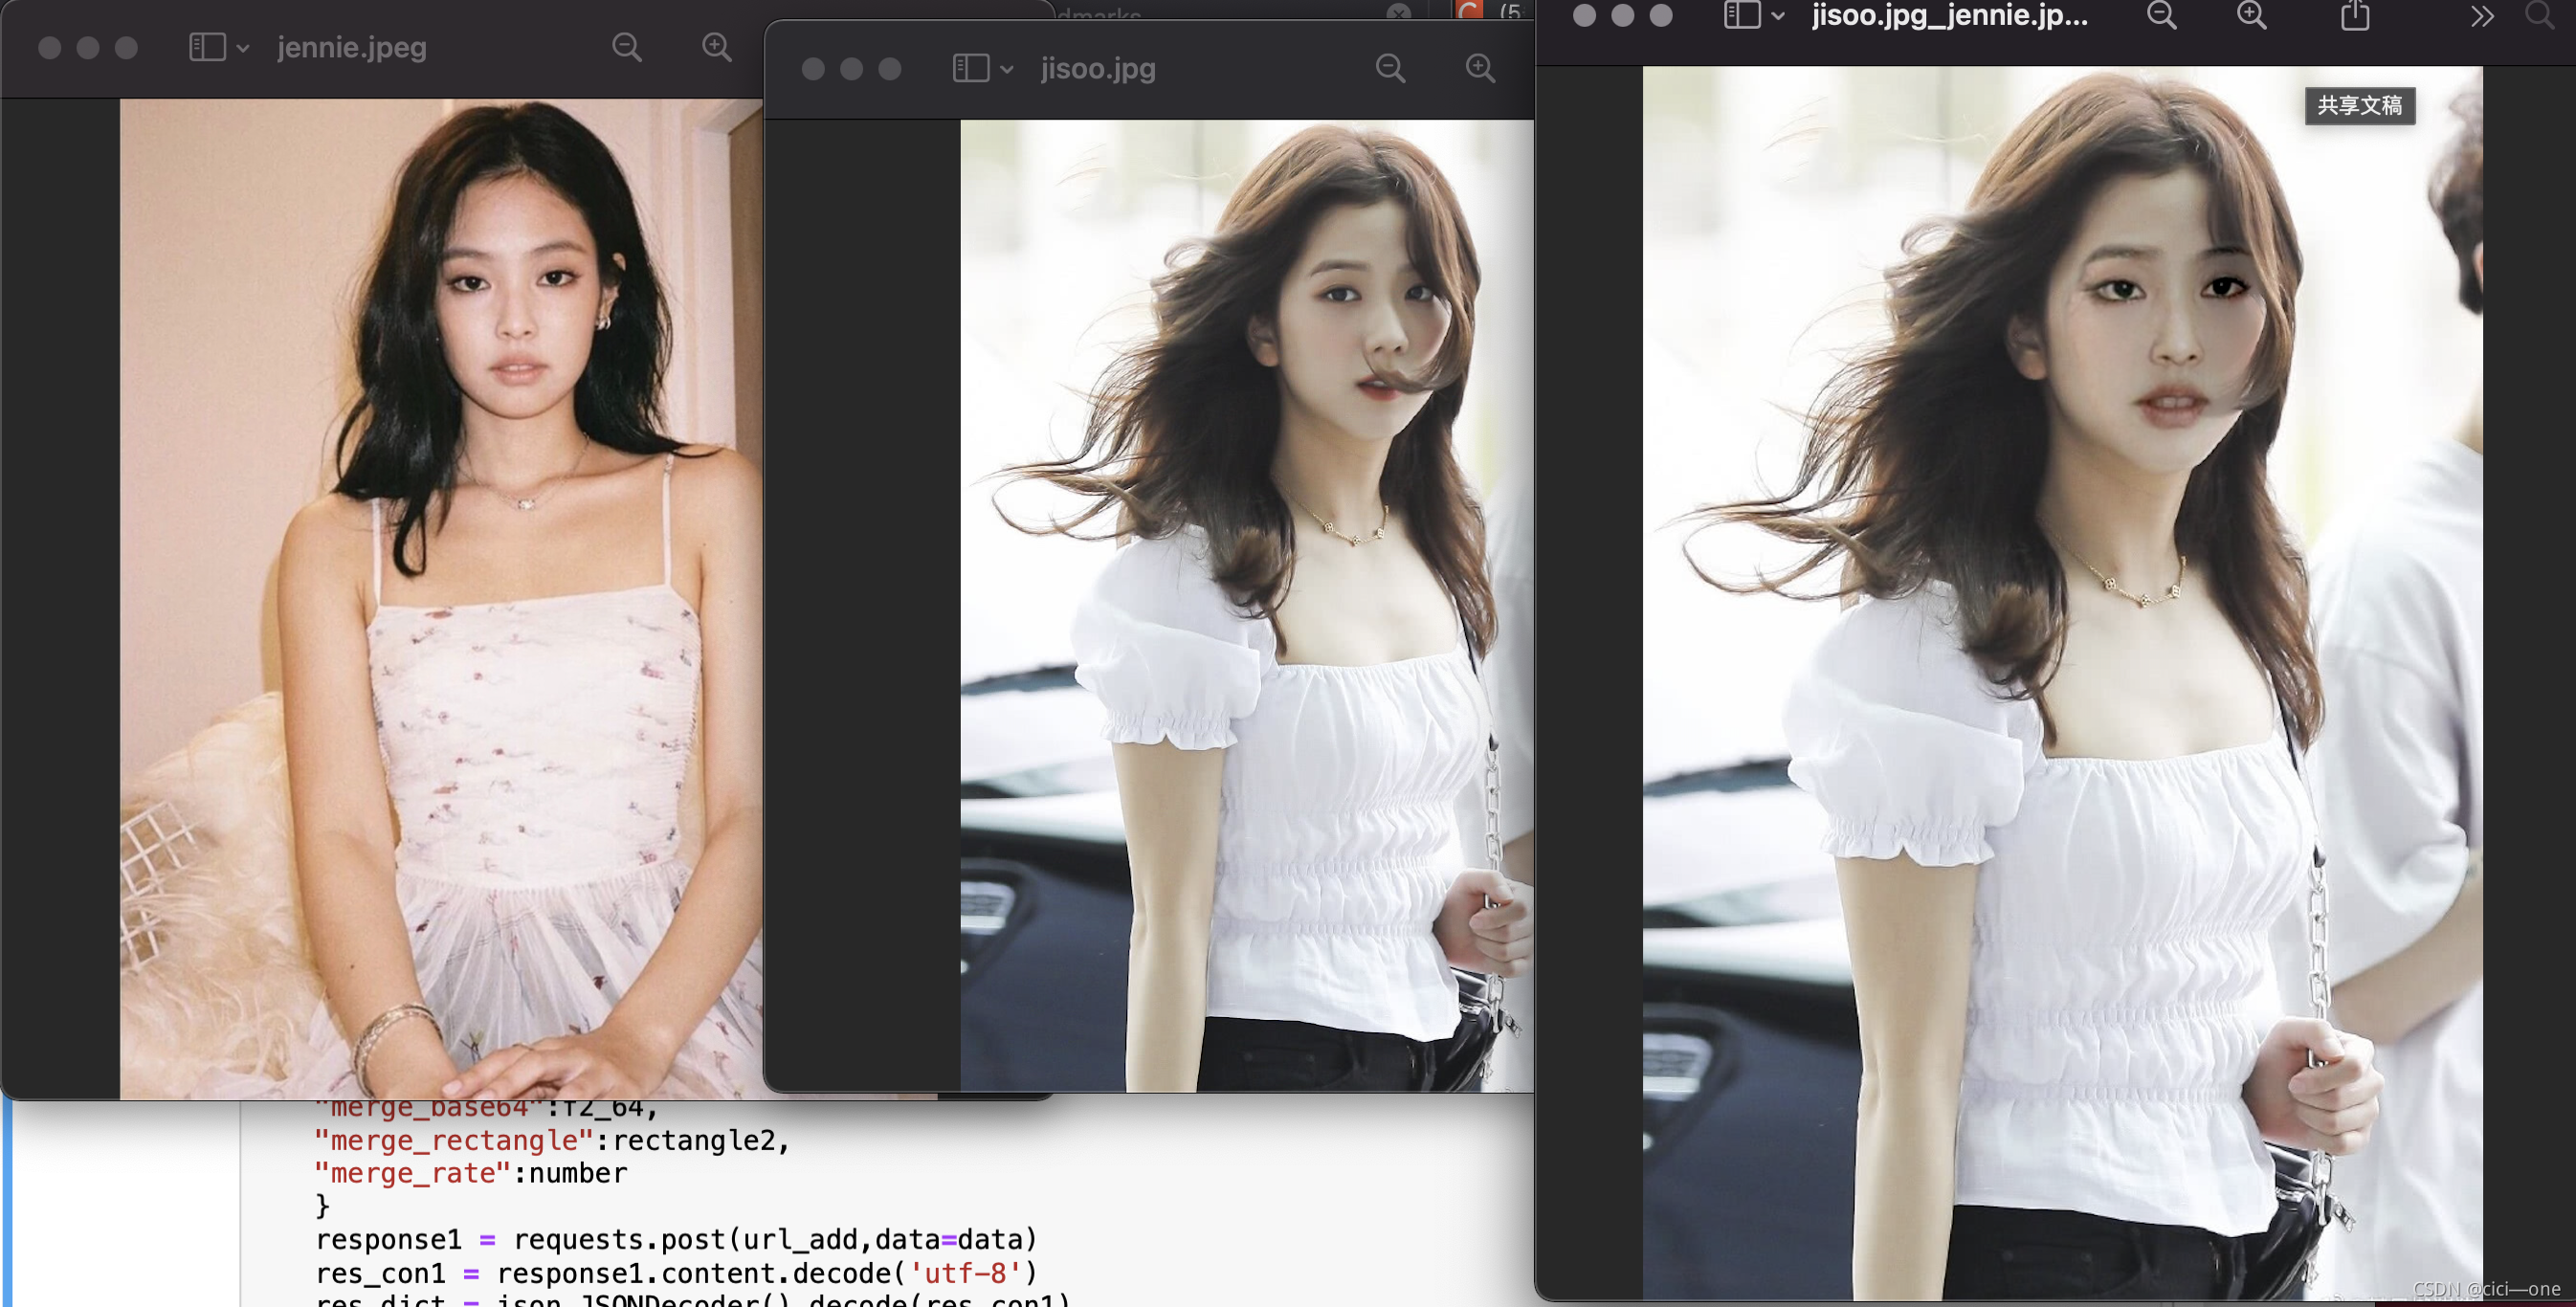Close the 'dmarks' browser tab

point(1398,12)
